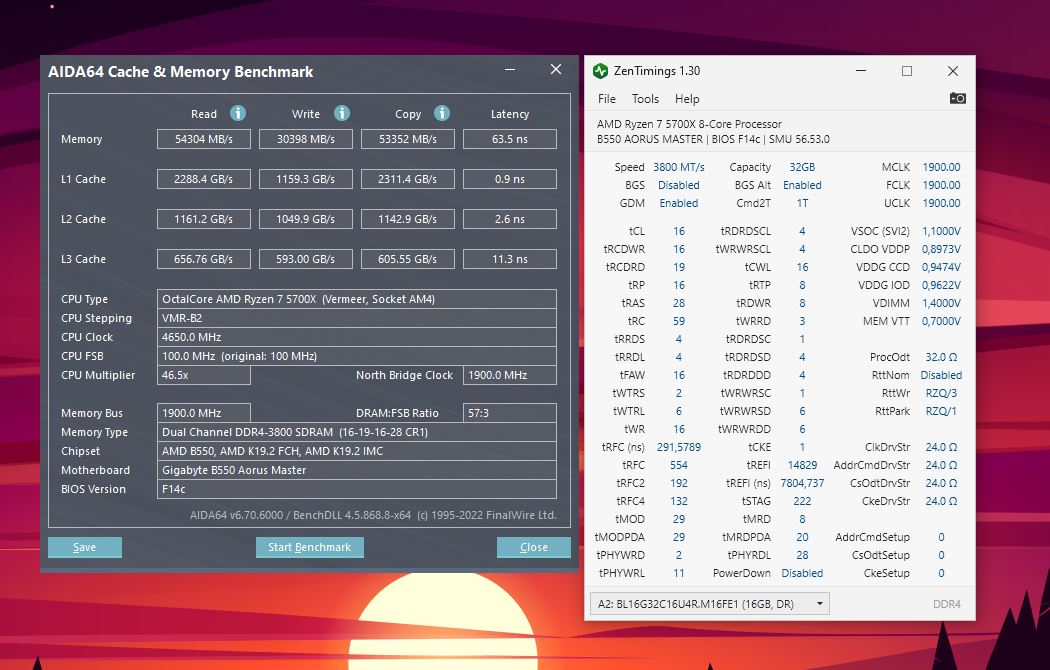Click the camera screenshot icon in ZenTimings
The image size is (1050, 670).
957,98
